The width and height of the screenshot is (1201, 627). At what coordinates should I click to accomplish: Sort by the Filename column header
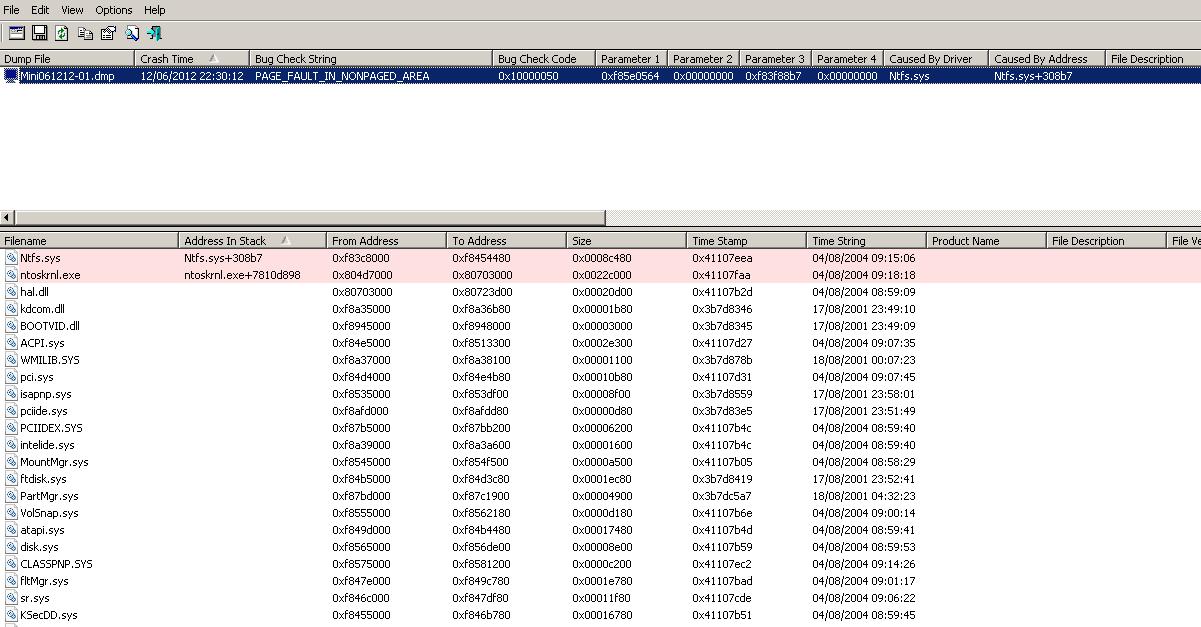(x=90, y=241)
